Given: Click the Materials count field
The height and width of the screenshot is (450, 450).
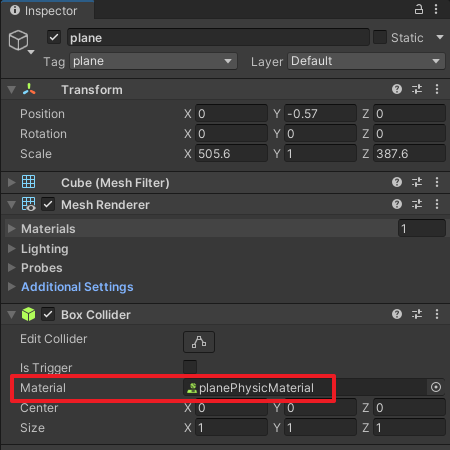Looking at the screenshot, I should (422, 228).
